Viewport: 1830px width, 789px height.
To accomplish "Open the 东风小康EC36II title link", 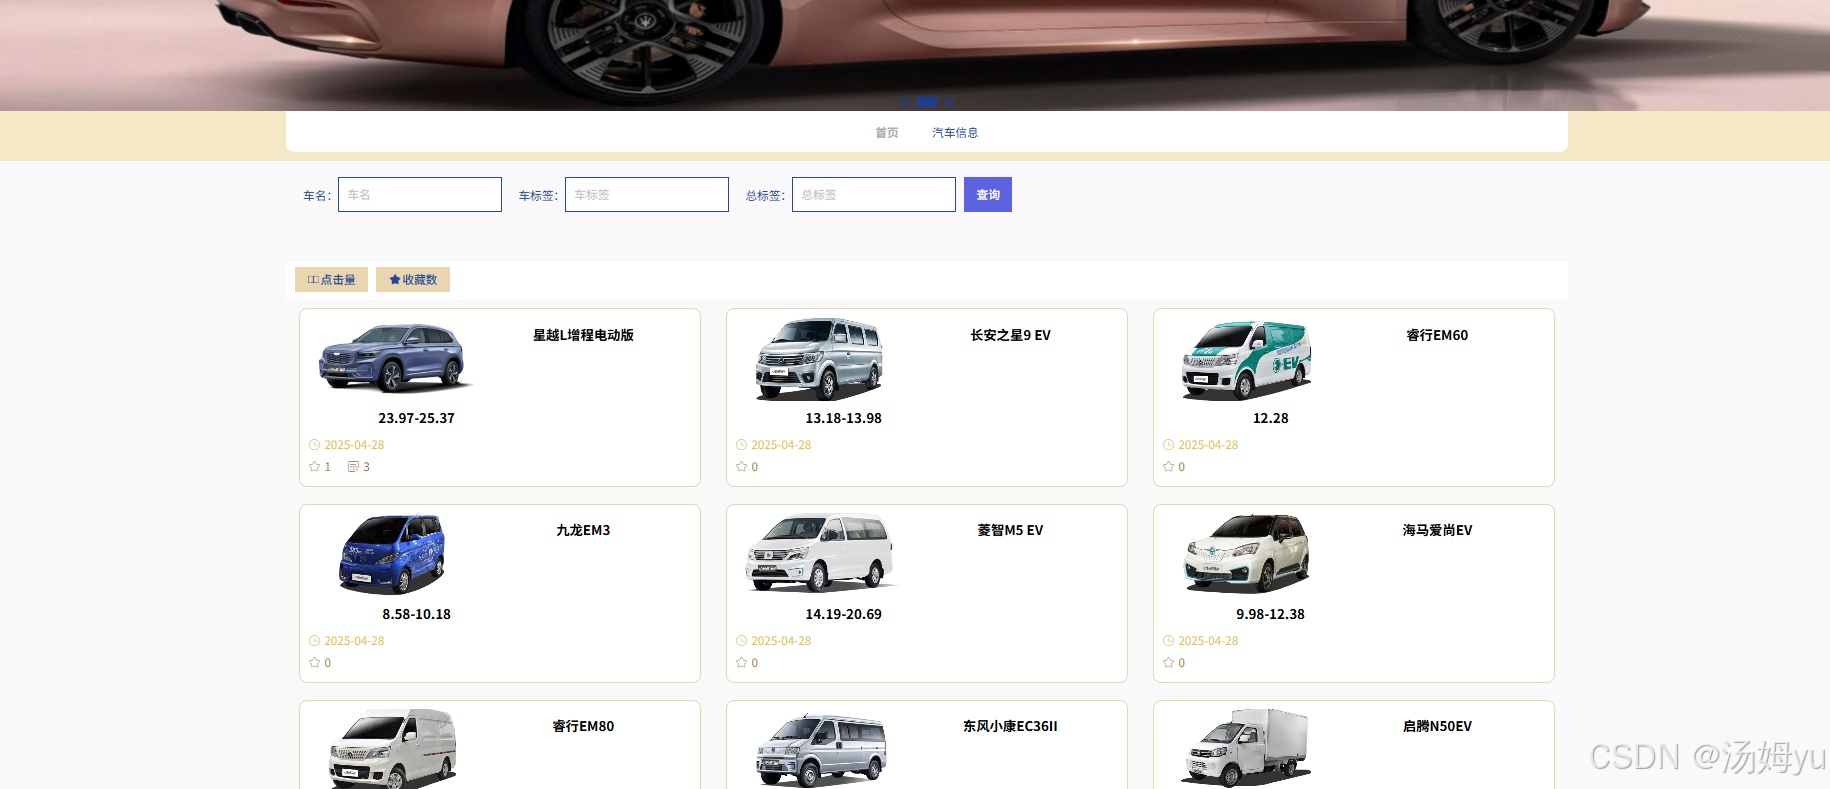I will [x=1010, y=726].
